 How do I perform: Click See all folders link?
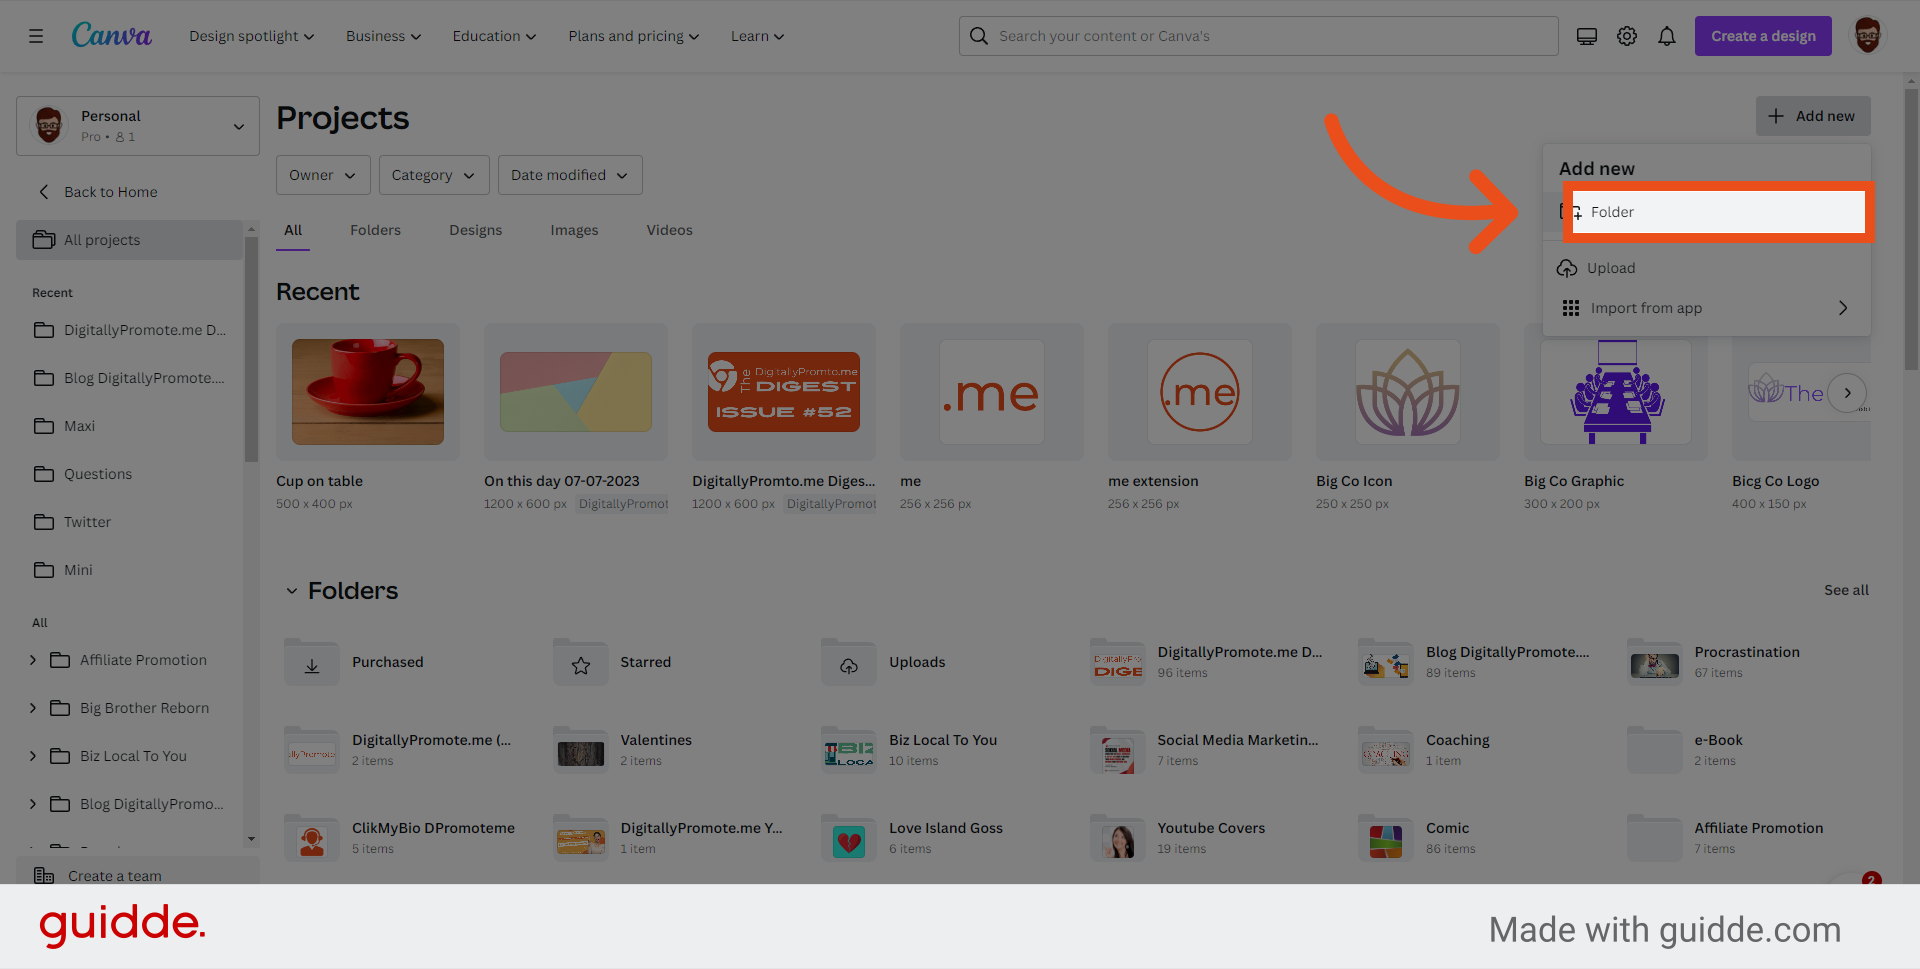(x=1846, y=590)
